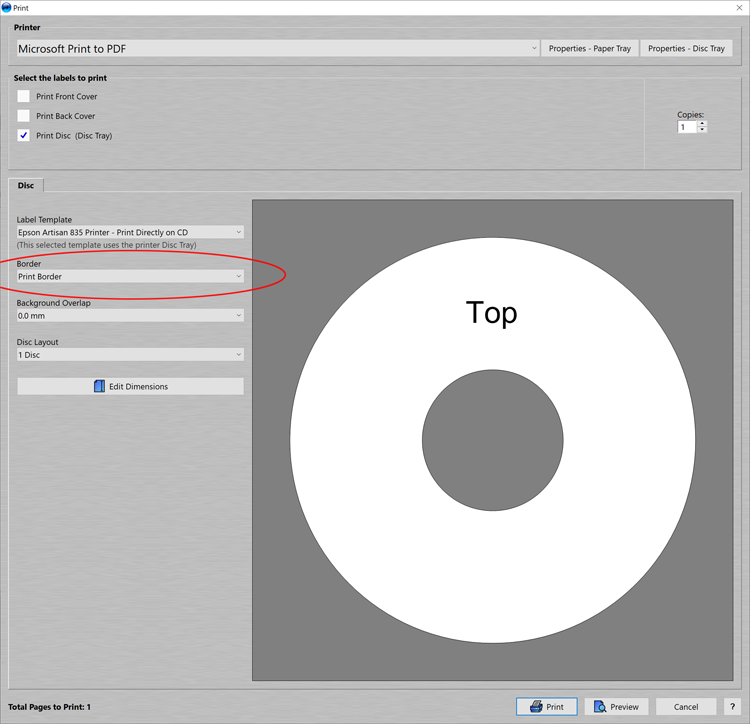Click the magnifier icon on Preview button
The height and width of the screenshot is (724, 750).
(x=600, y=707)
